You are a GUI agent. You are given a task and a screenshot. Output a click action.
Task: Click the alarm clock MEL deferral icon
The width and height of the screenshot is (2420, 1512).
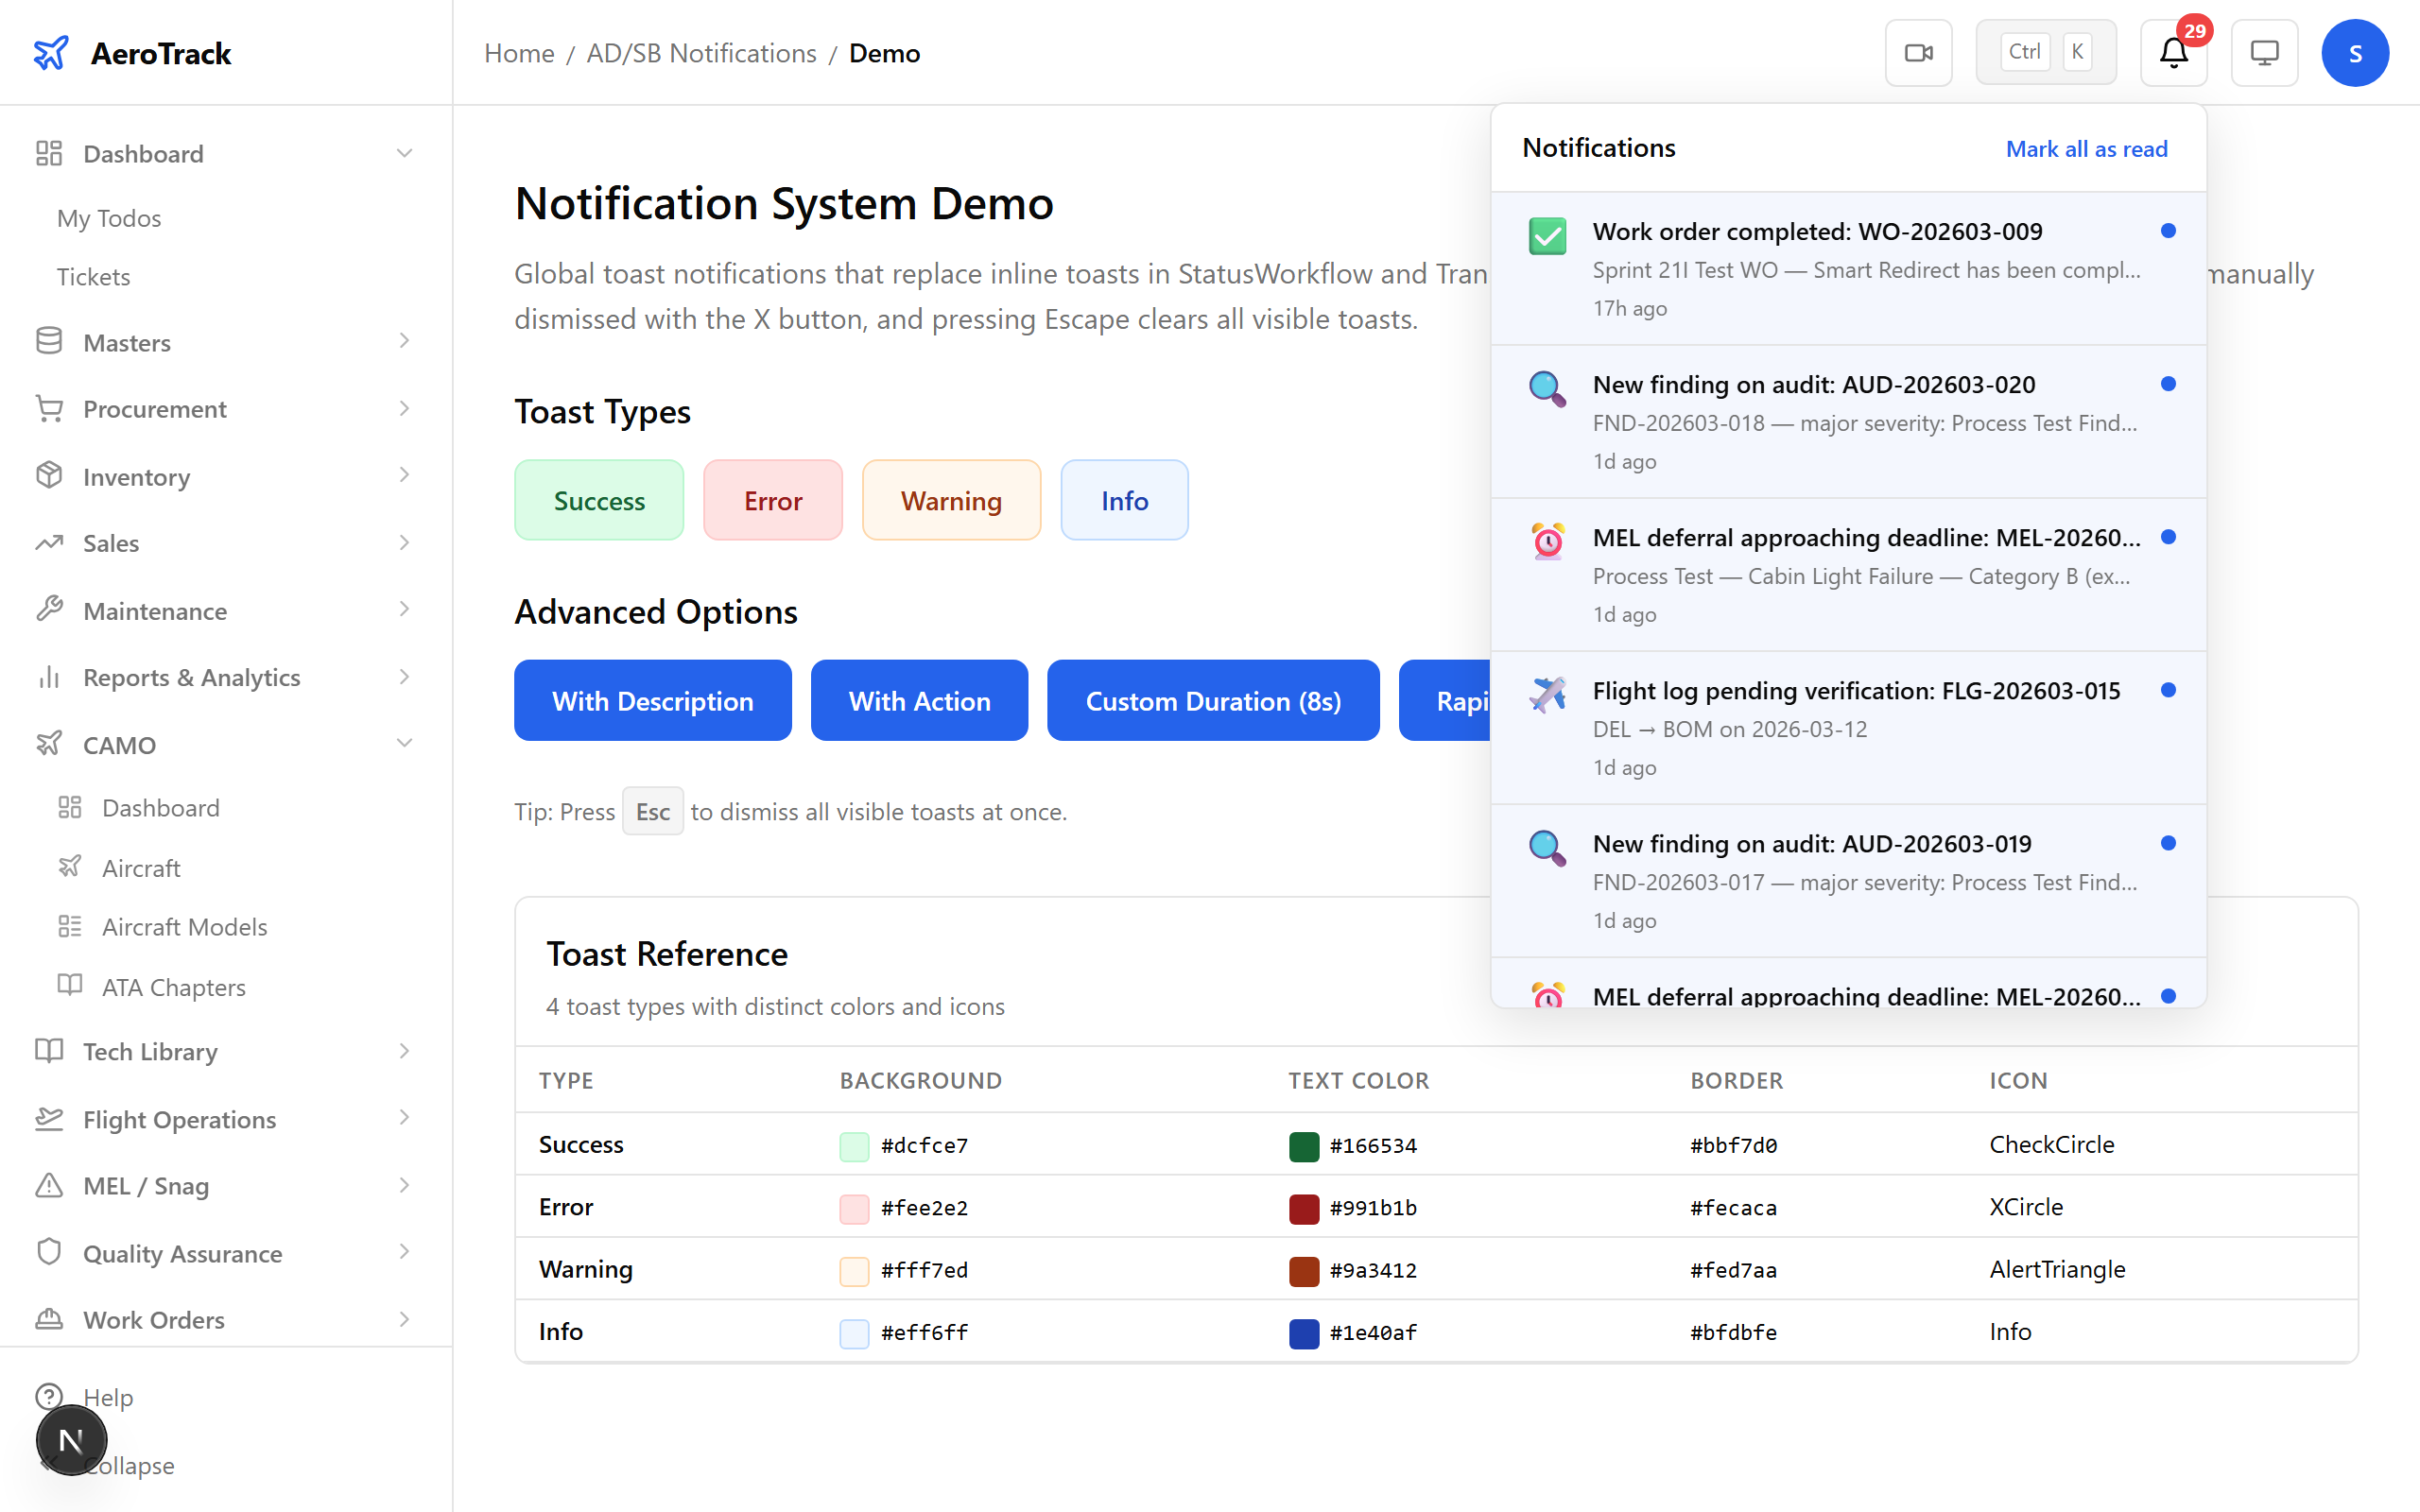pos(1547,542)
